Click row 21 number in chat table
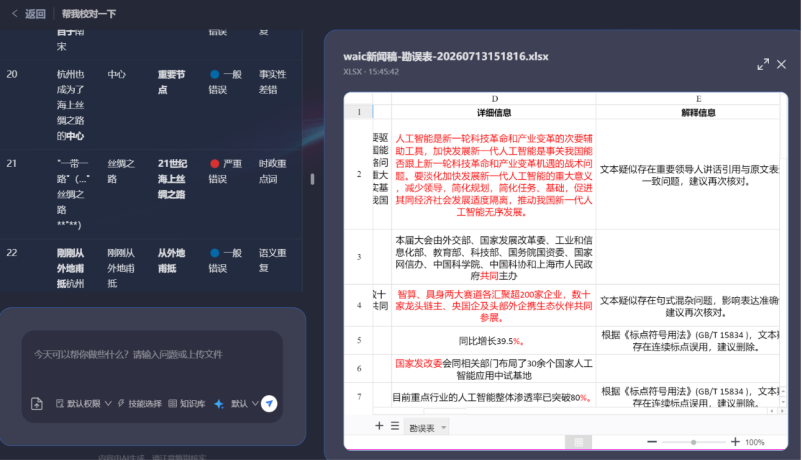 click(12, 164)
